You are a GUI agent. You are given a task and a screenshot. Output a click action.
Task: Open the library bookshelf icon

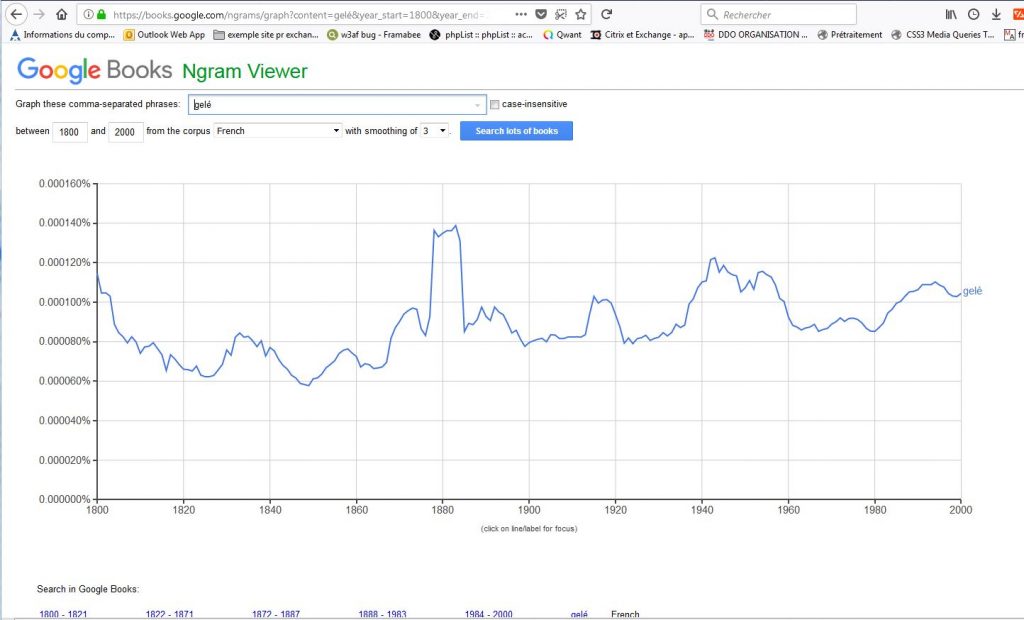point(951,15)
